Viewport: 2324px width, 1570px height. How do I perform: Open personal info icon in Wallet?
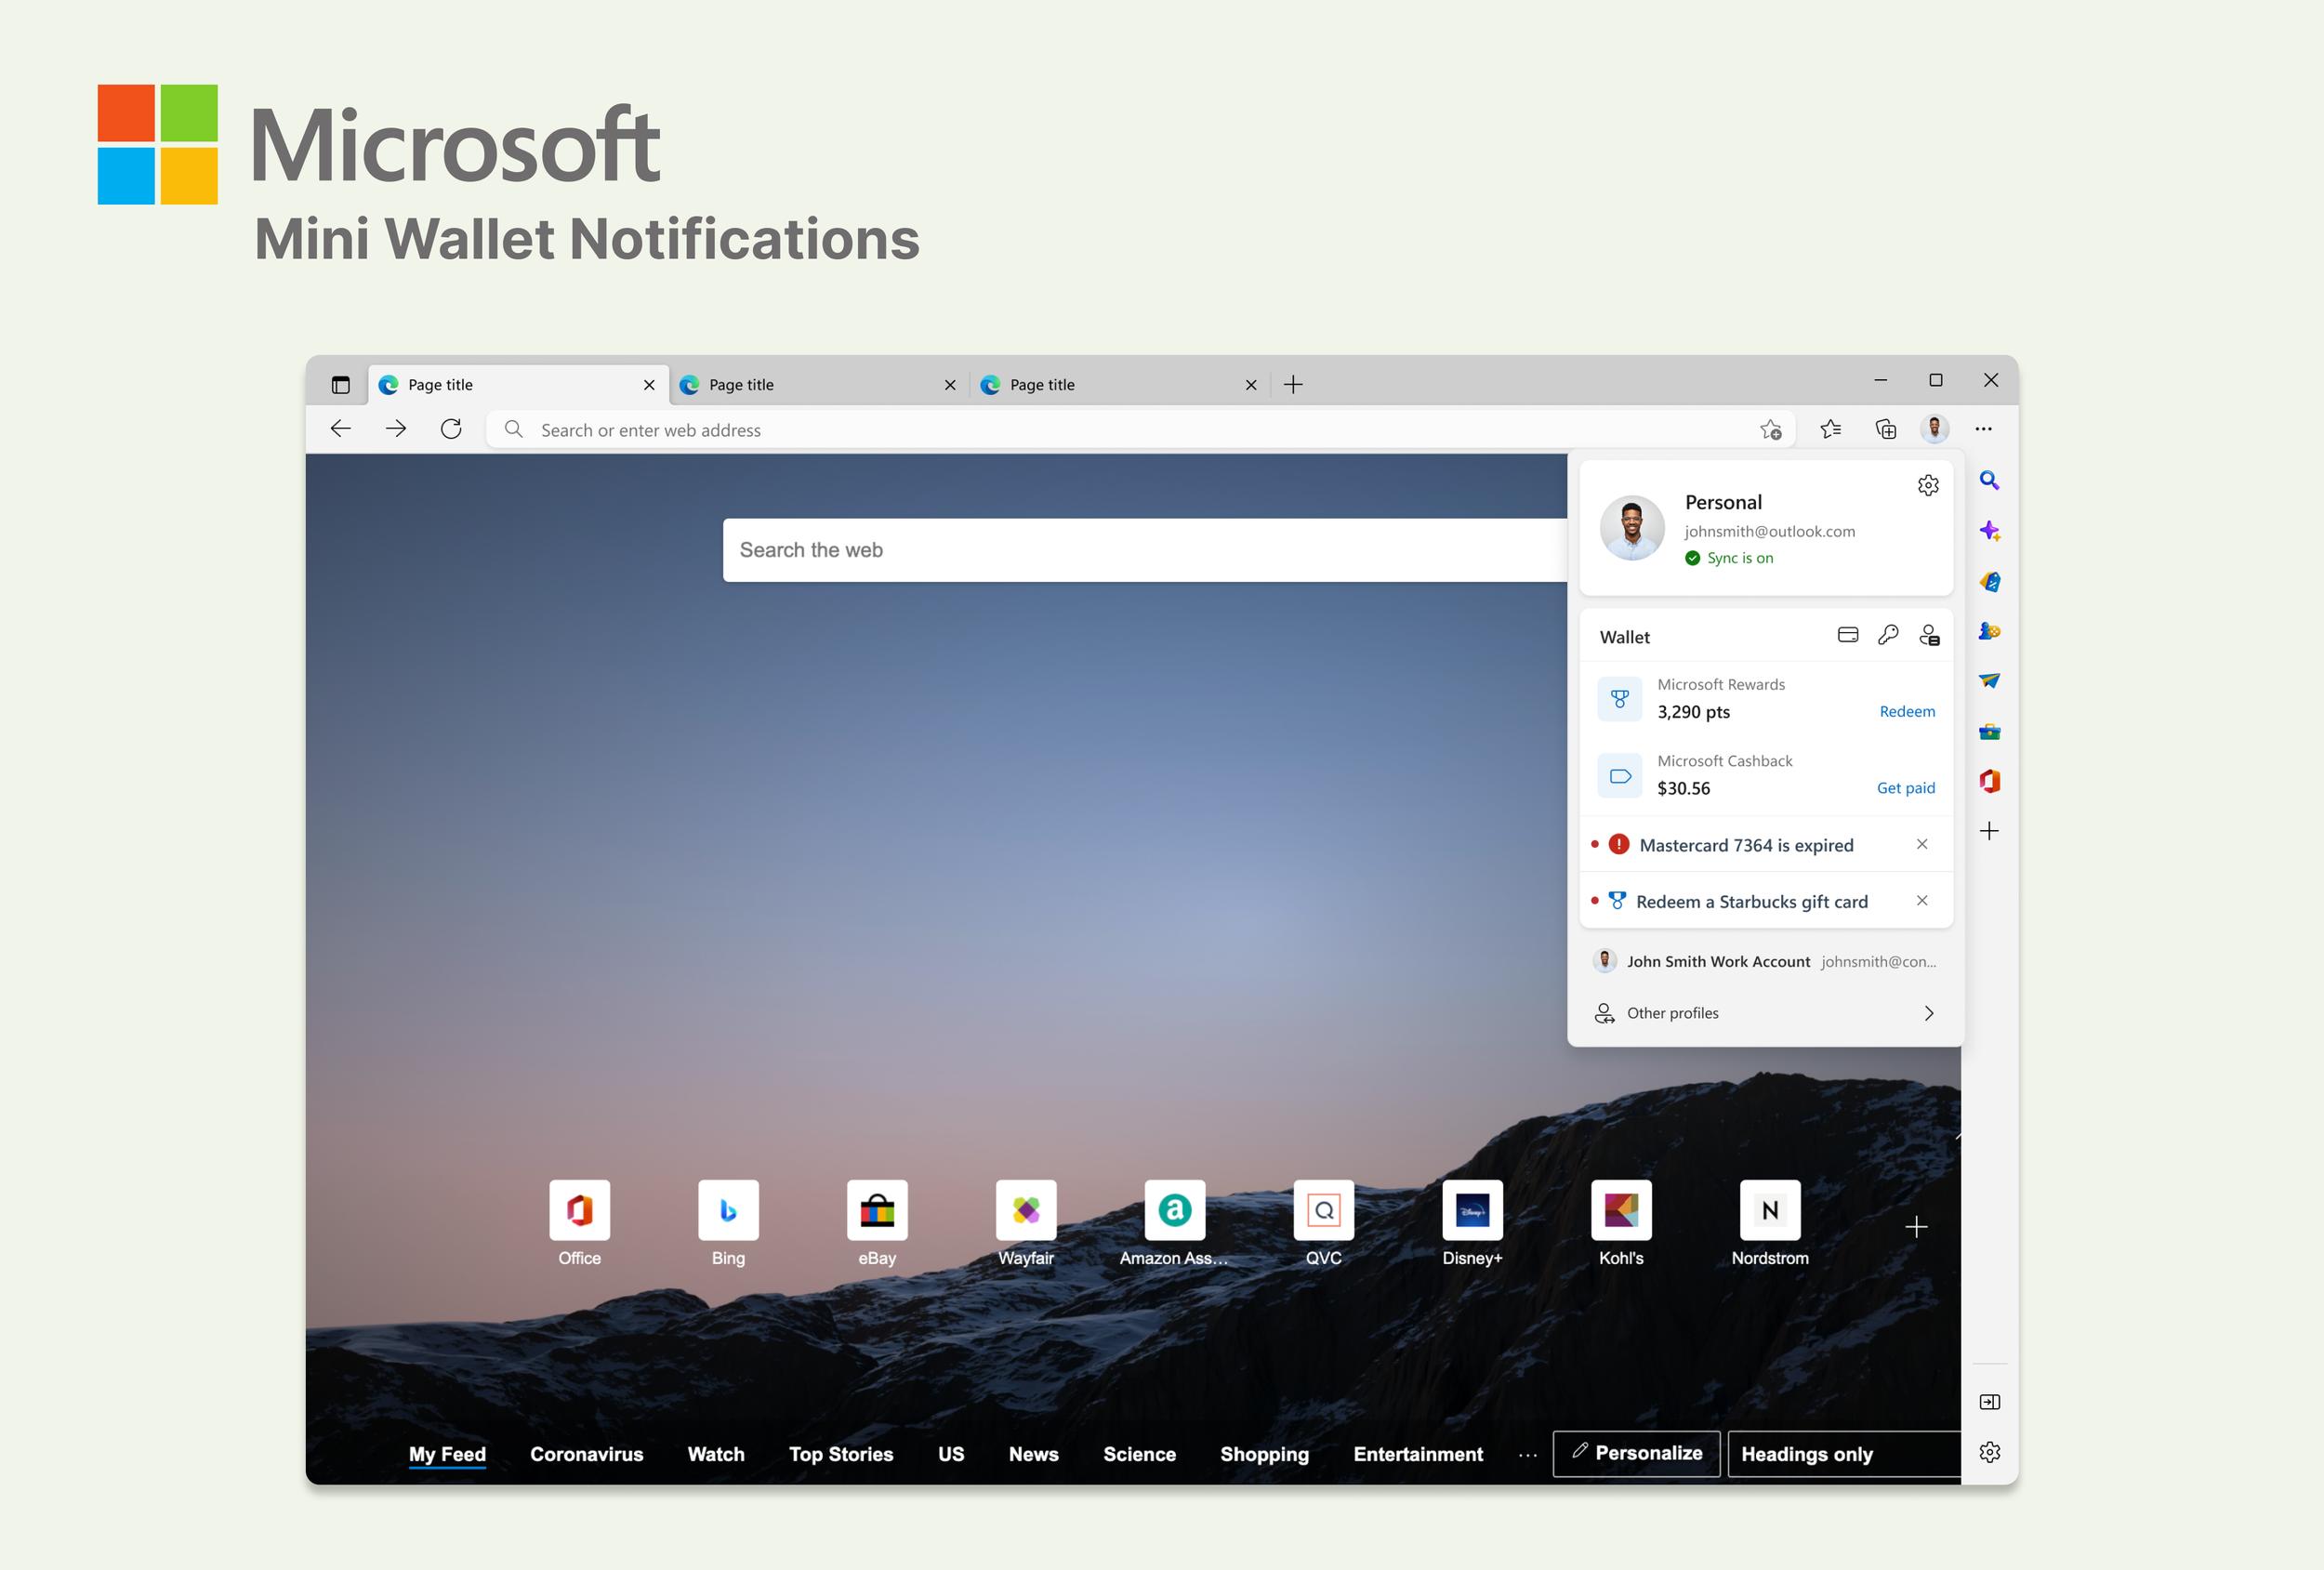tap(1929, 635)
